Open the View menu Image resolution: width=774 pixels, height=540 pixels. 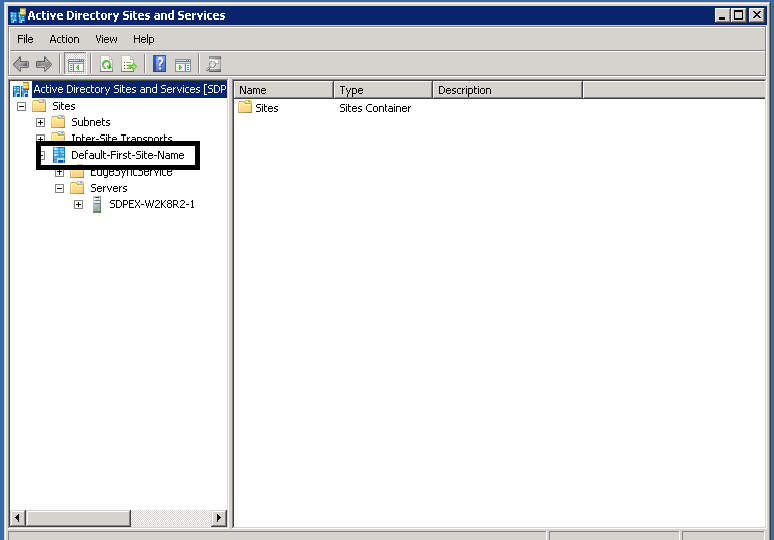click(106, 39)
